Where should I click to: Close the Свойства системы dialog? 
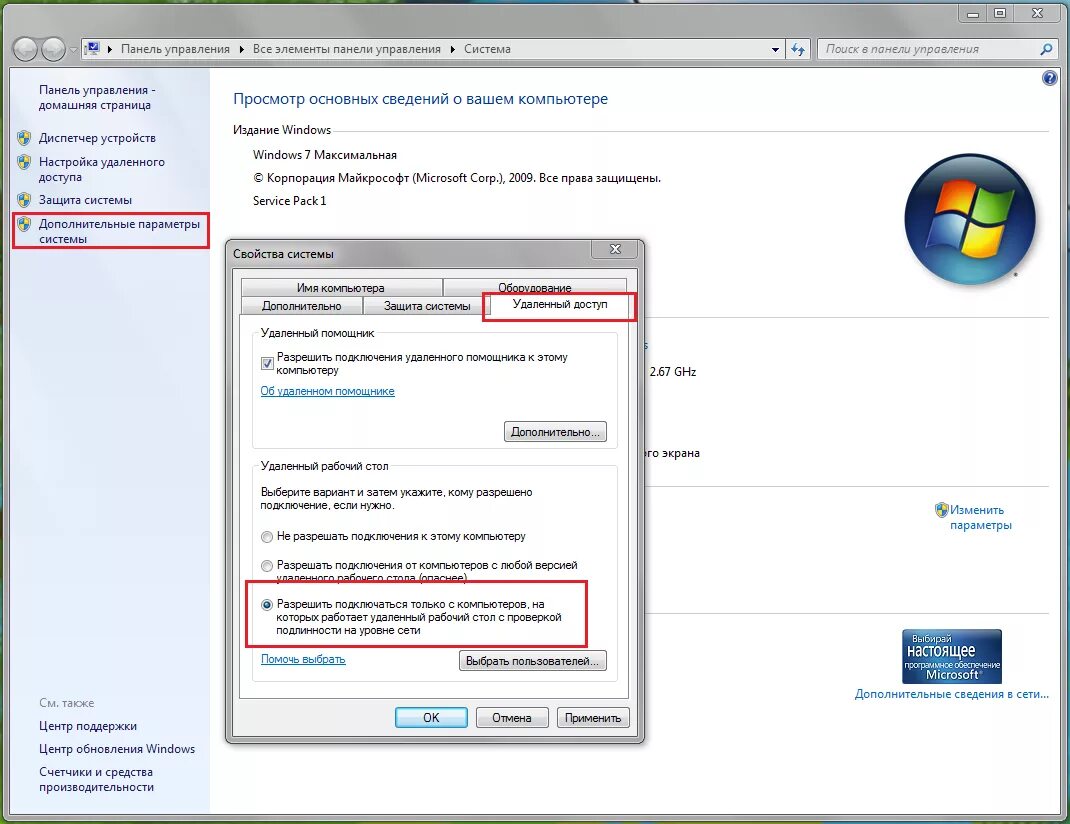click(x=615, y=249)
